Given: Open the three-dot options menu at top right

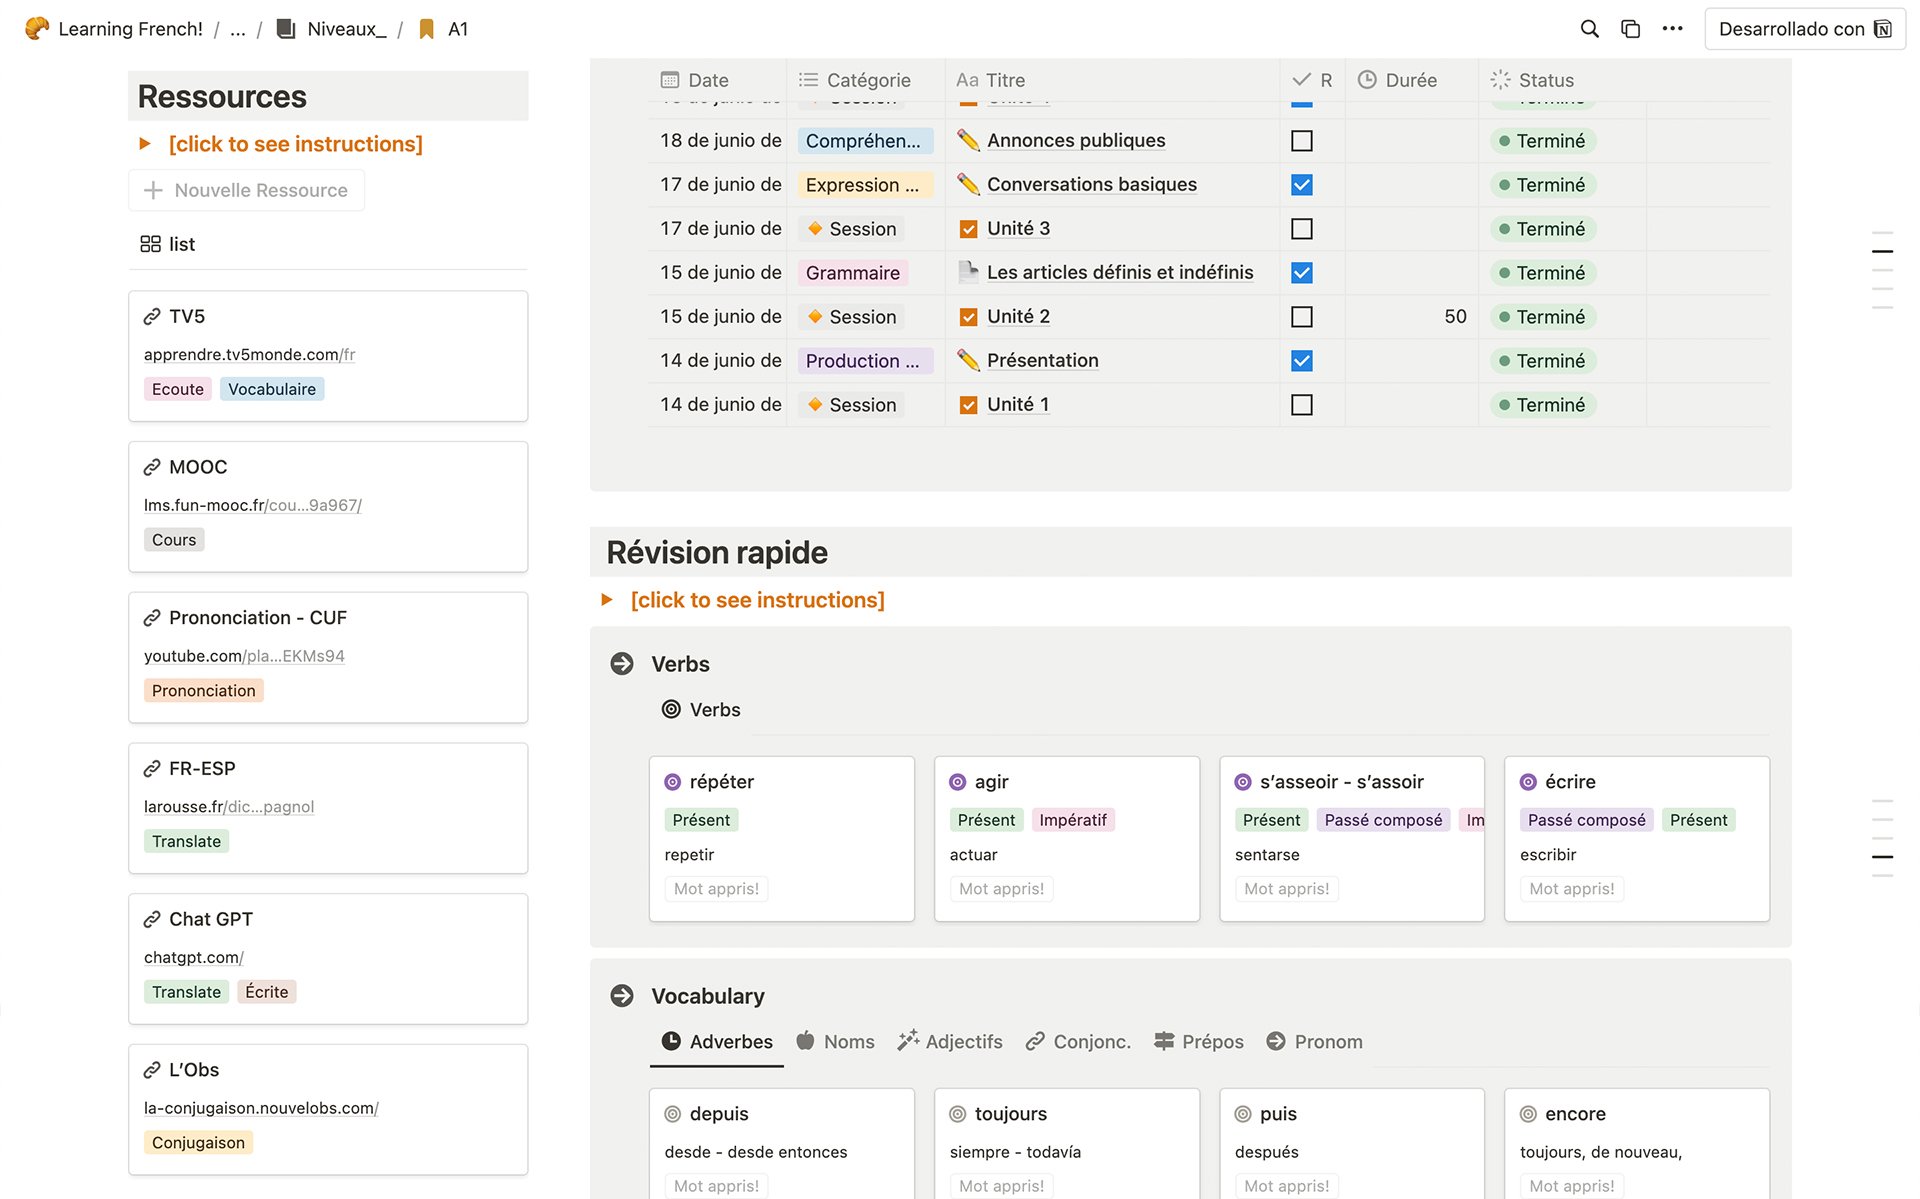Looking at the screenshot, I should [x=1671, y=29].
